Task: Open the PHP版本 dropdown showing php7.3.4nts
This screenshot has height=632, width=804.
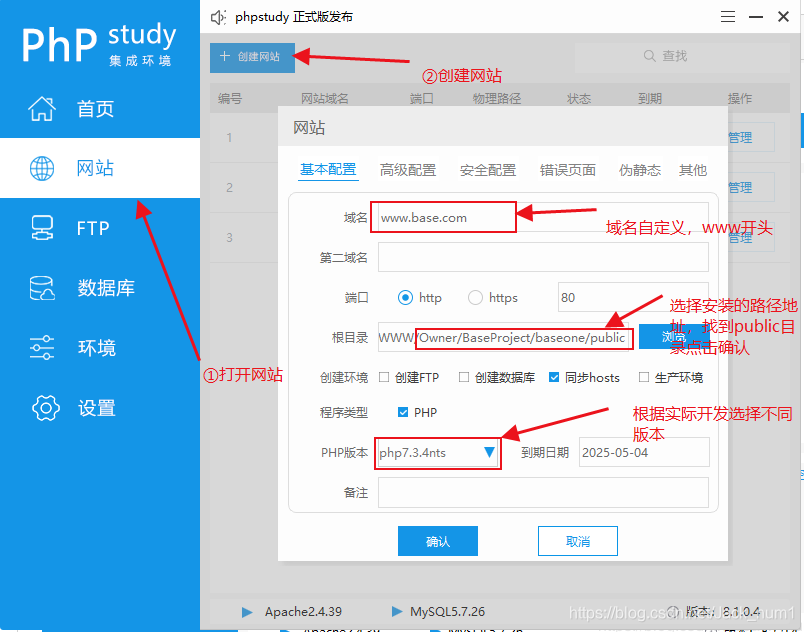Action: point(437,453)
